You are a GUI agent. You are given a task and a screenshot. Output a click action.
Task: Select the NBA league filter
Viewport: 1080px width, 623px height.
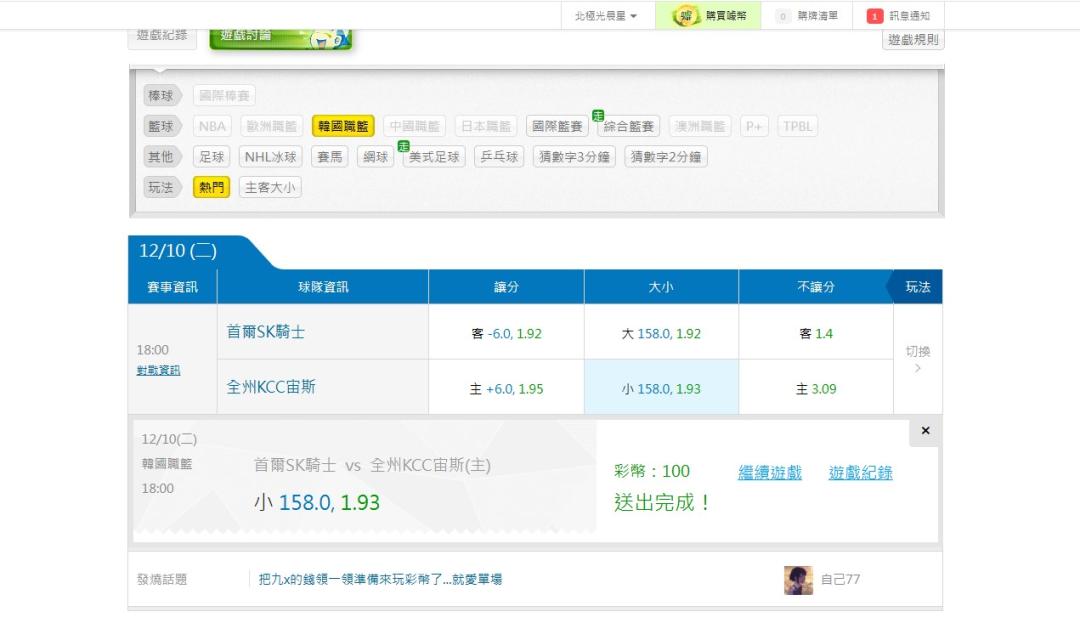pos(212,126)
